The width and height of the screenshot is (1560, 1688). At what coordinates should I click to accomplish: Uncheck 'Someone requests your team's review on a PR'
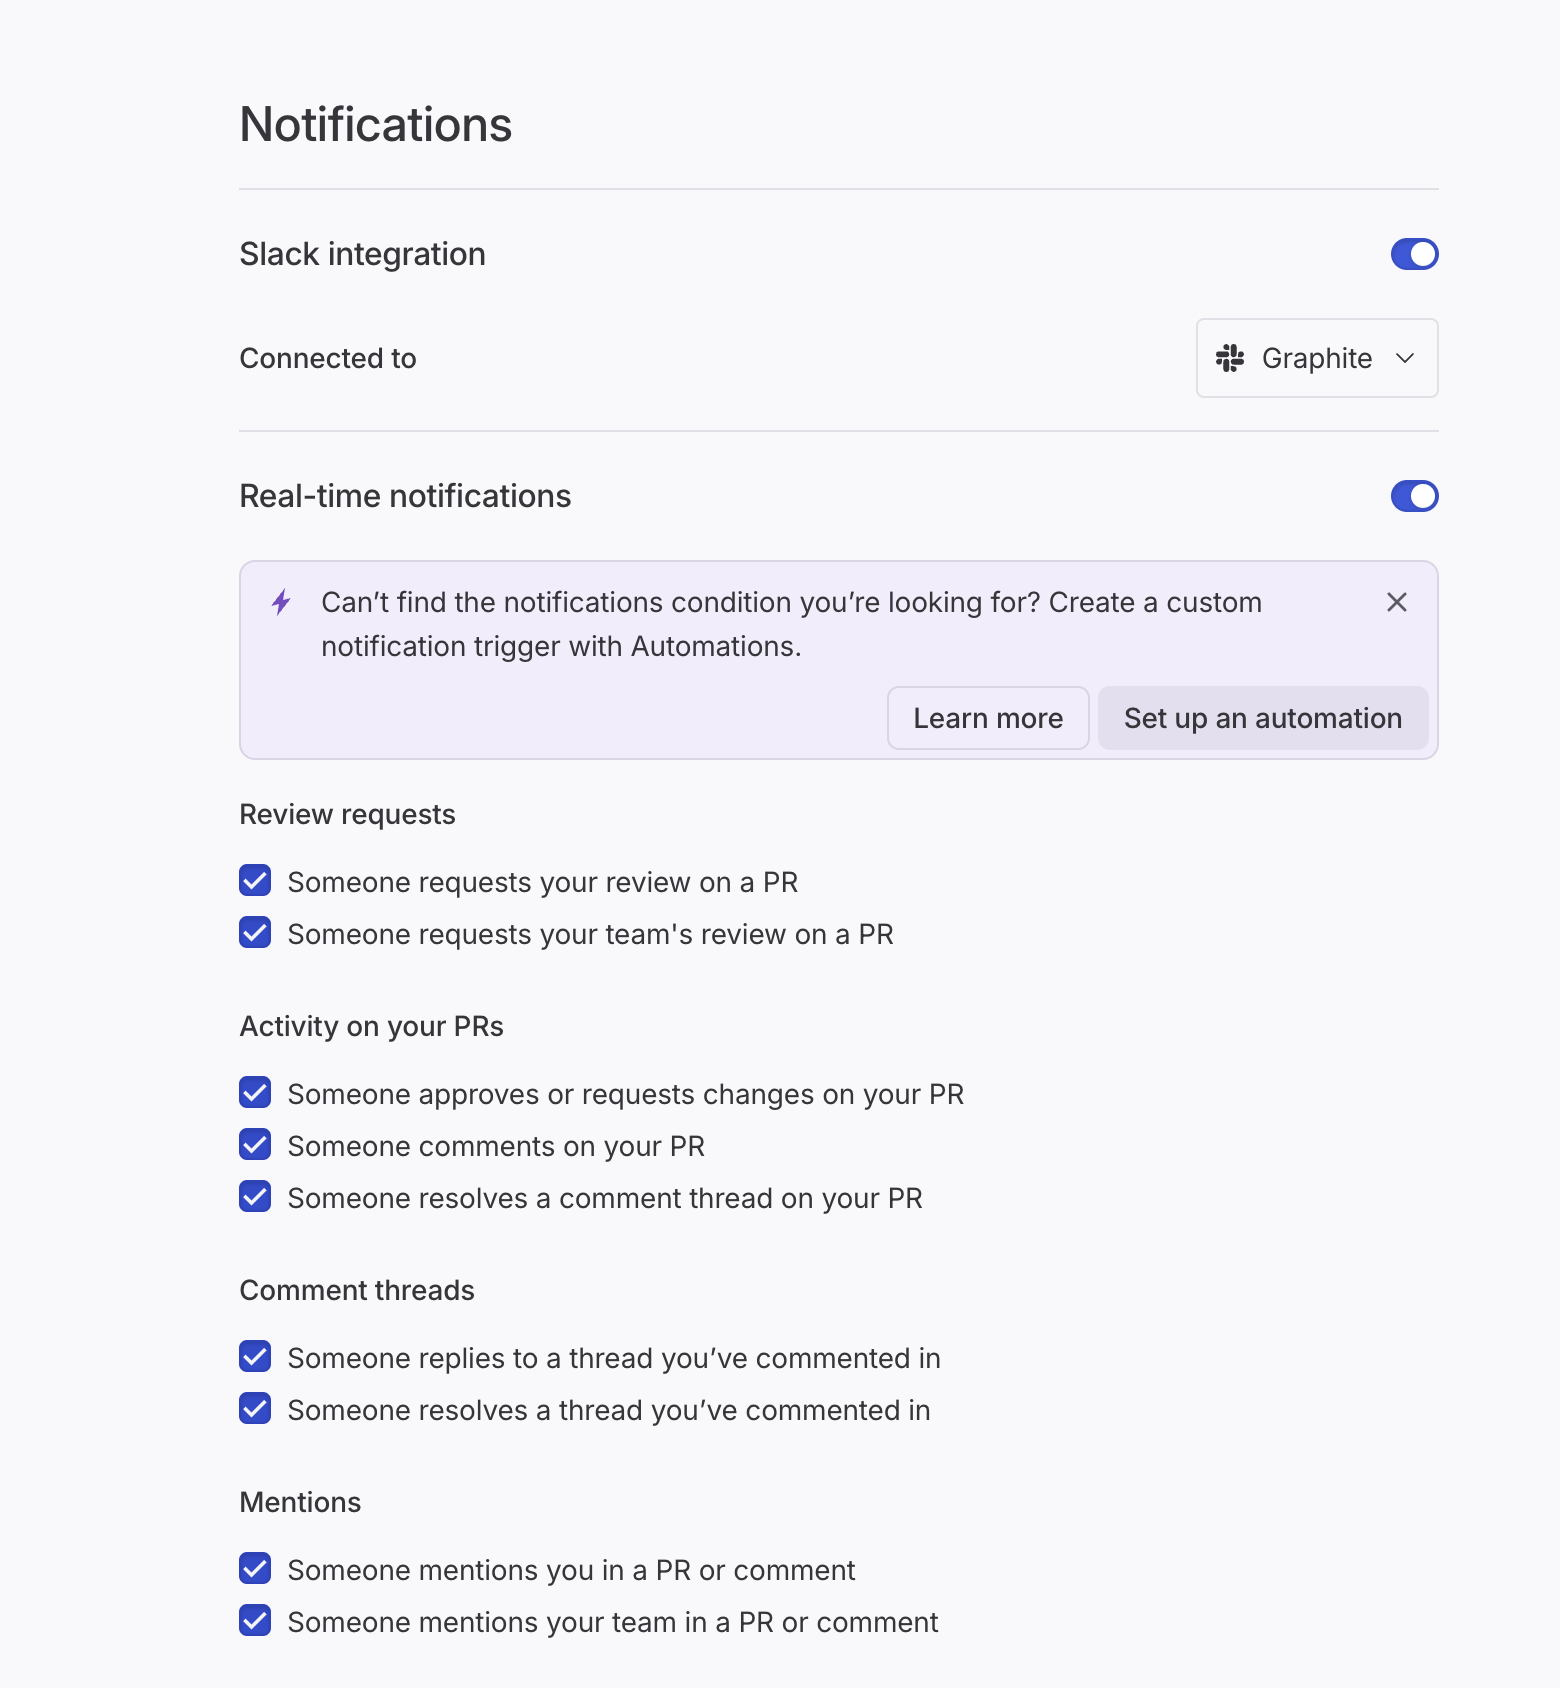tap(255, 932)
